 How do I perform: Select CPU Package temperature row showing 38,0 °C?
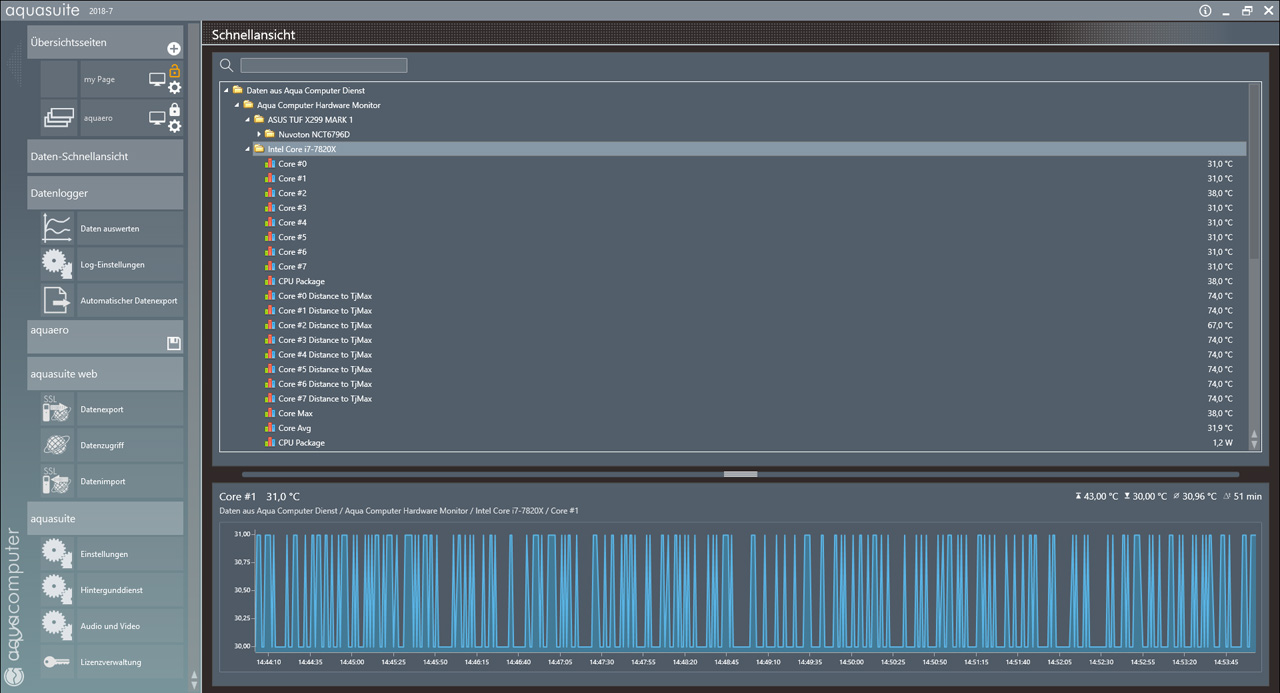point(749,281)
